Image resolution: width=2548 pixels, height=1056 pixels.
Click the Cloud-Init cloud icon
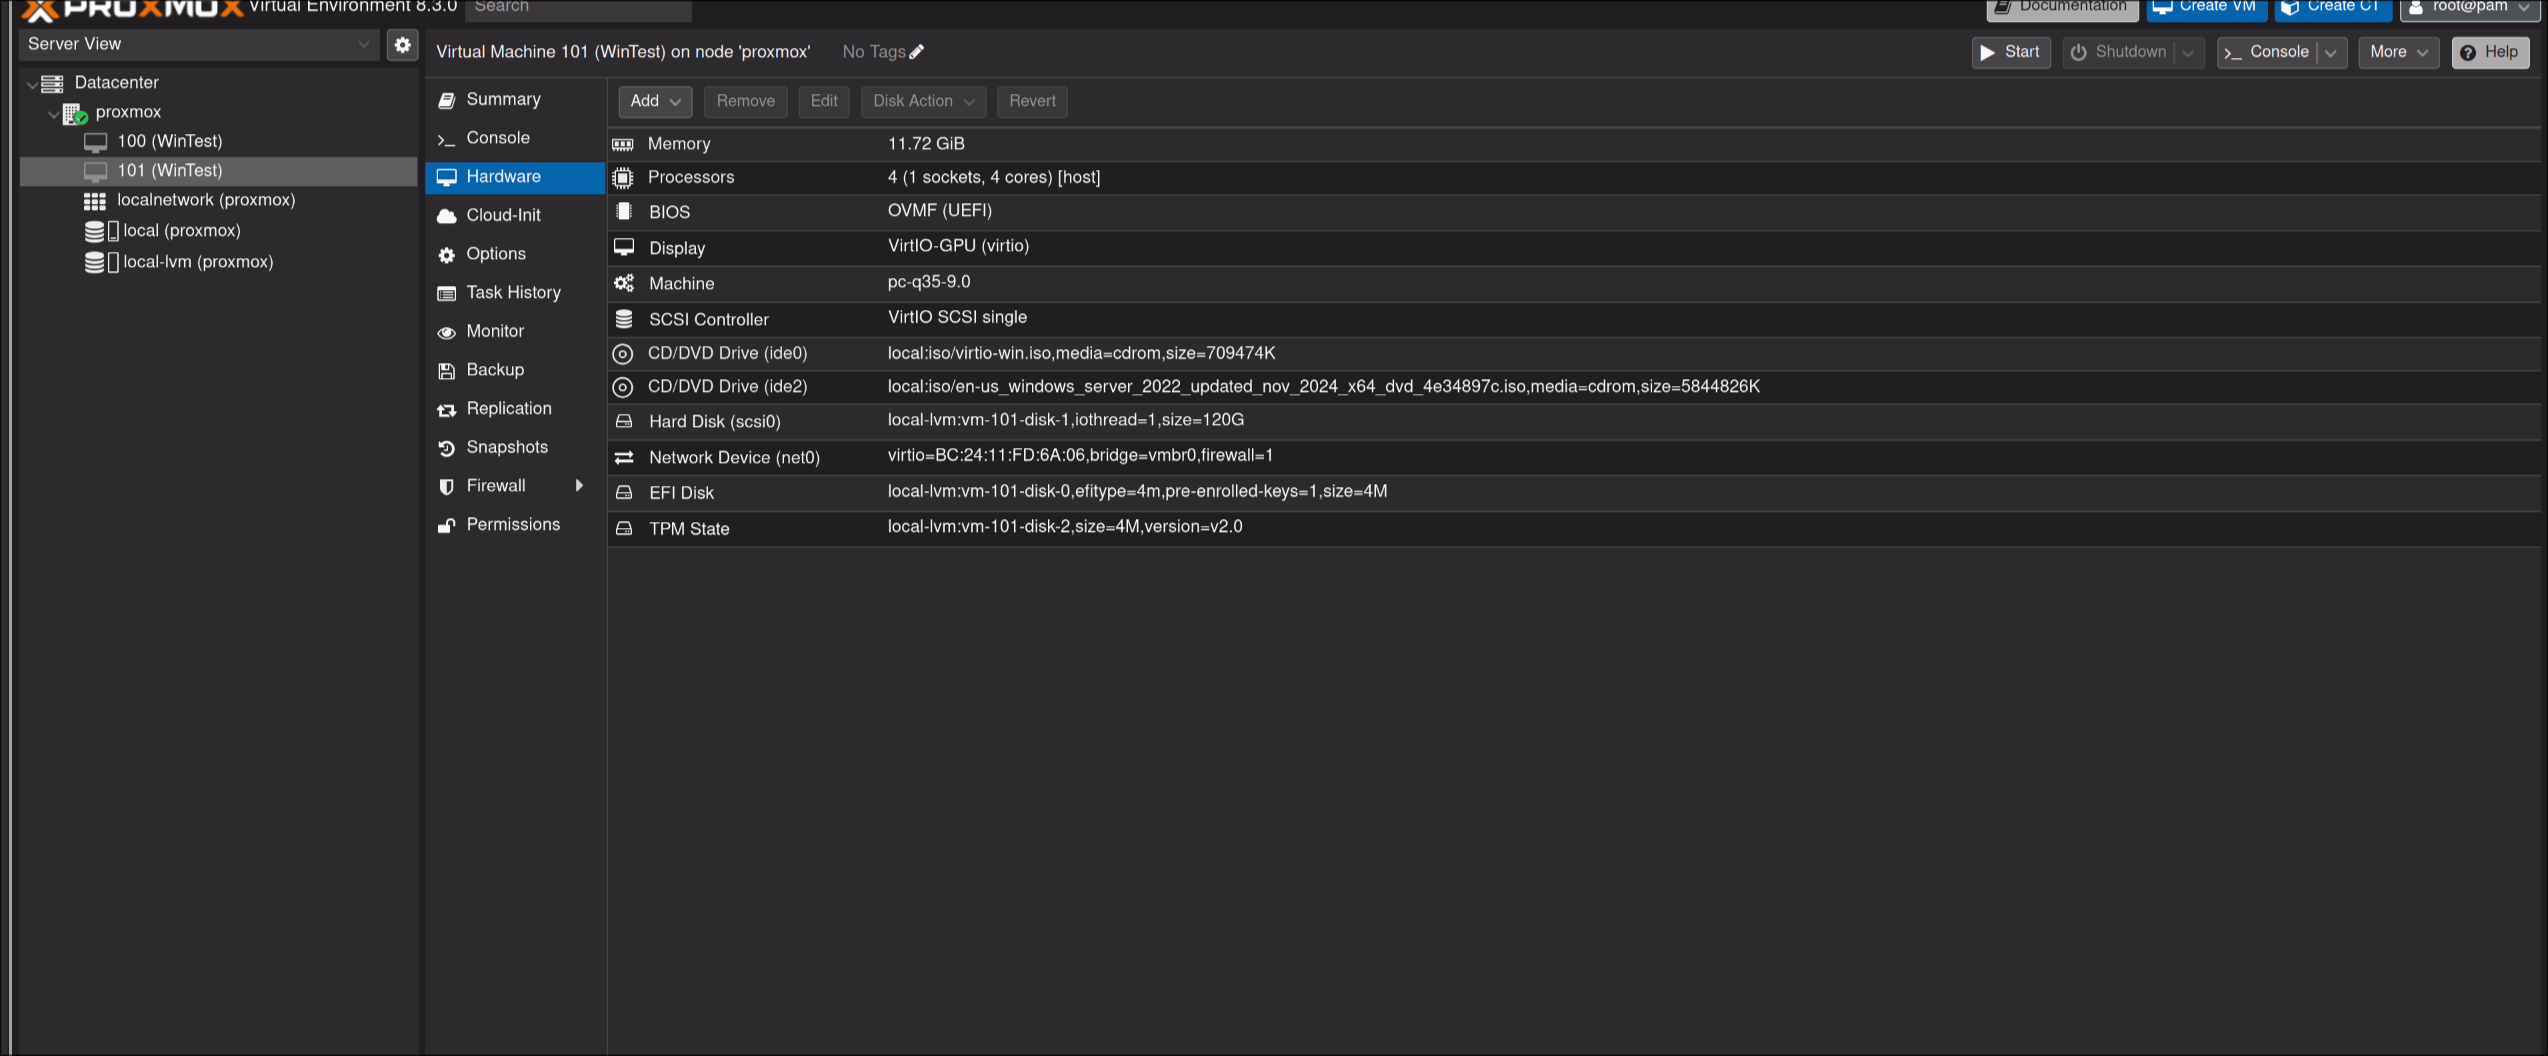tap(446, 216)
